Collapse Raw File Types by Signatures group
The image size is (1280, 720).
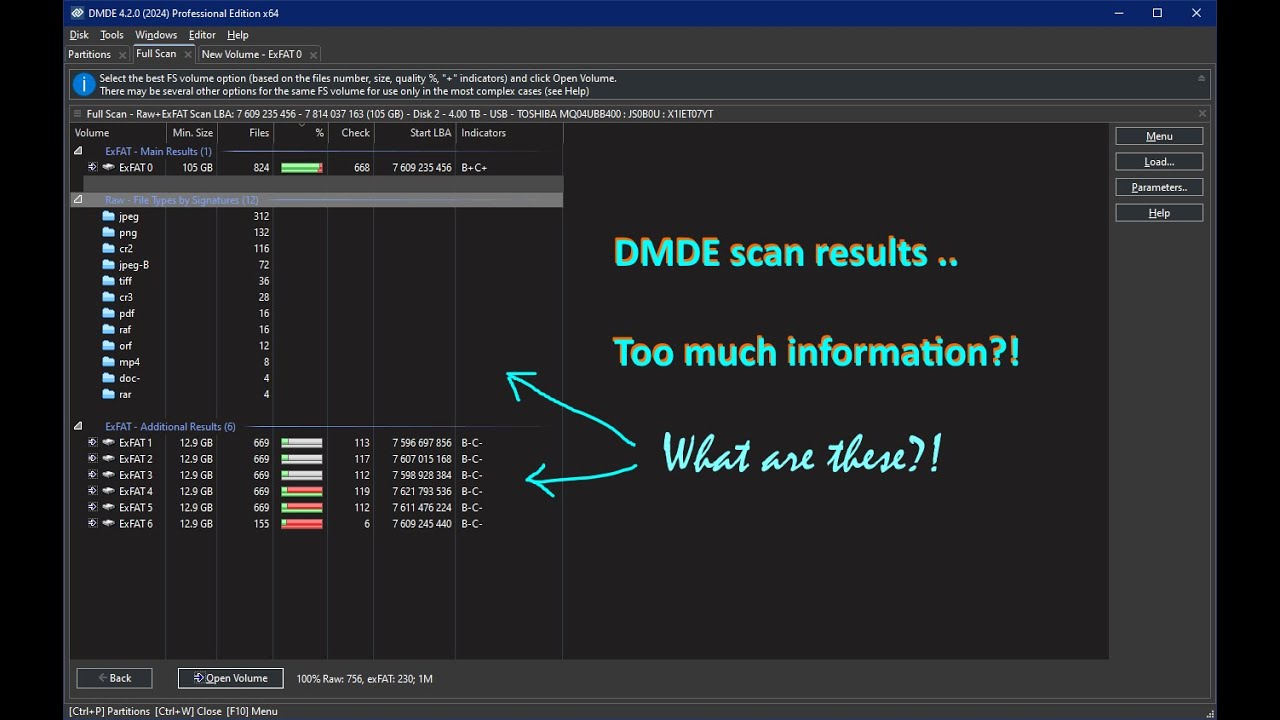click(x=78, y=200)
